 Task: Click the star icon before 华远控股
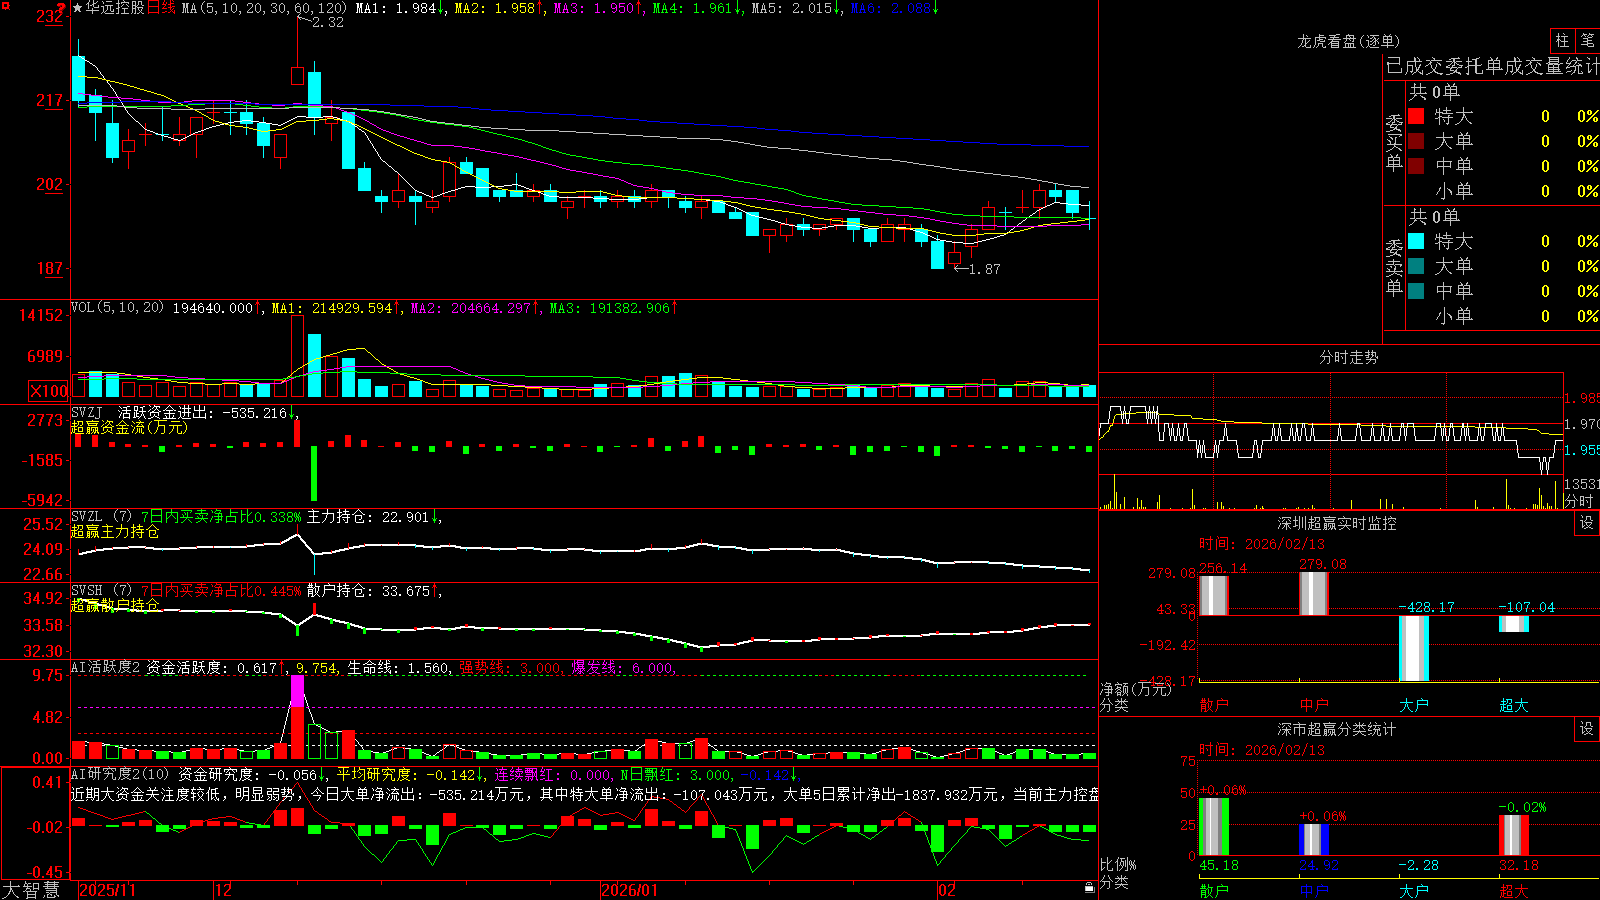pos(77,8)
